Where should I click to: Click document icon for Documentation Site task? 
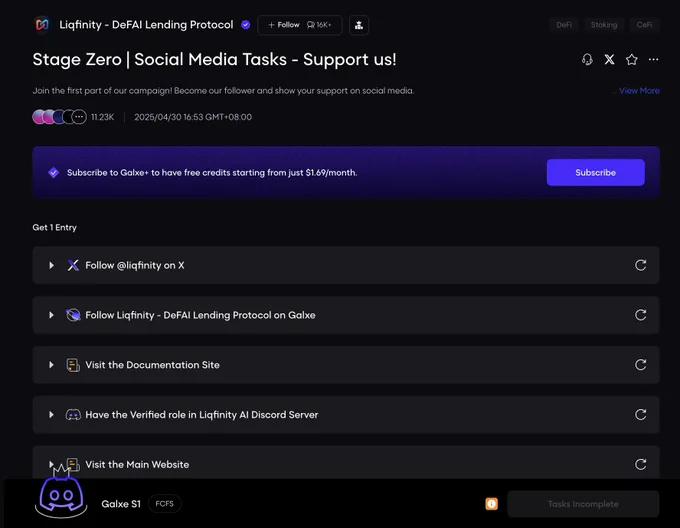click(x=73, y=365)
